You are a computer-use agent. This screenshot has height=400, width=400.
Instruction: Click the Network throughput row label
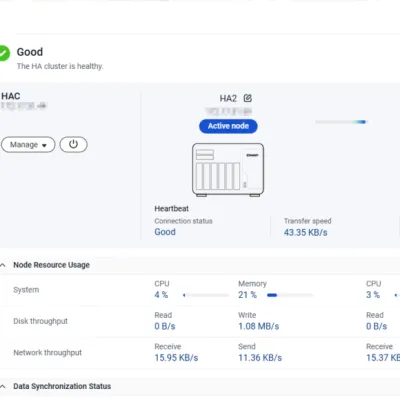tap(47, 352)
